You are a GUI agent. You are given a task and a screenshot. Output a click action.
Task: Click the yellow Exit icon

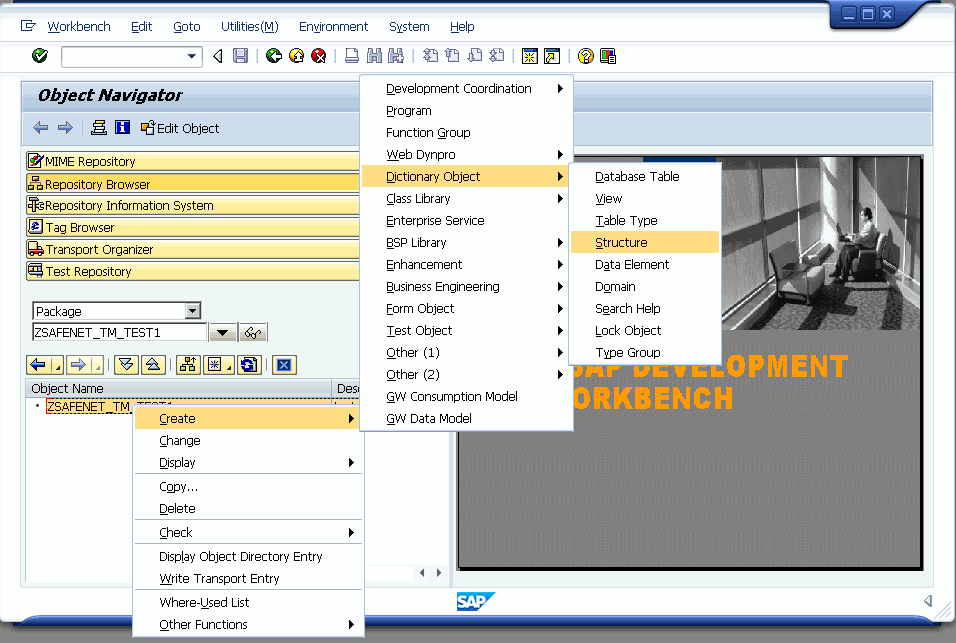tap(296, 56)
